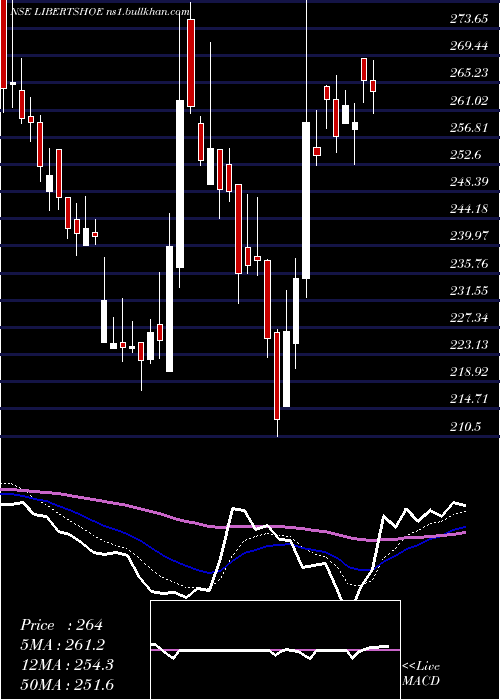Image resolution: width=500 pixels, height=700 pixels.
Task: Click the 223.13 price axis label
Action: click(469, 345)
